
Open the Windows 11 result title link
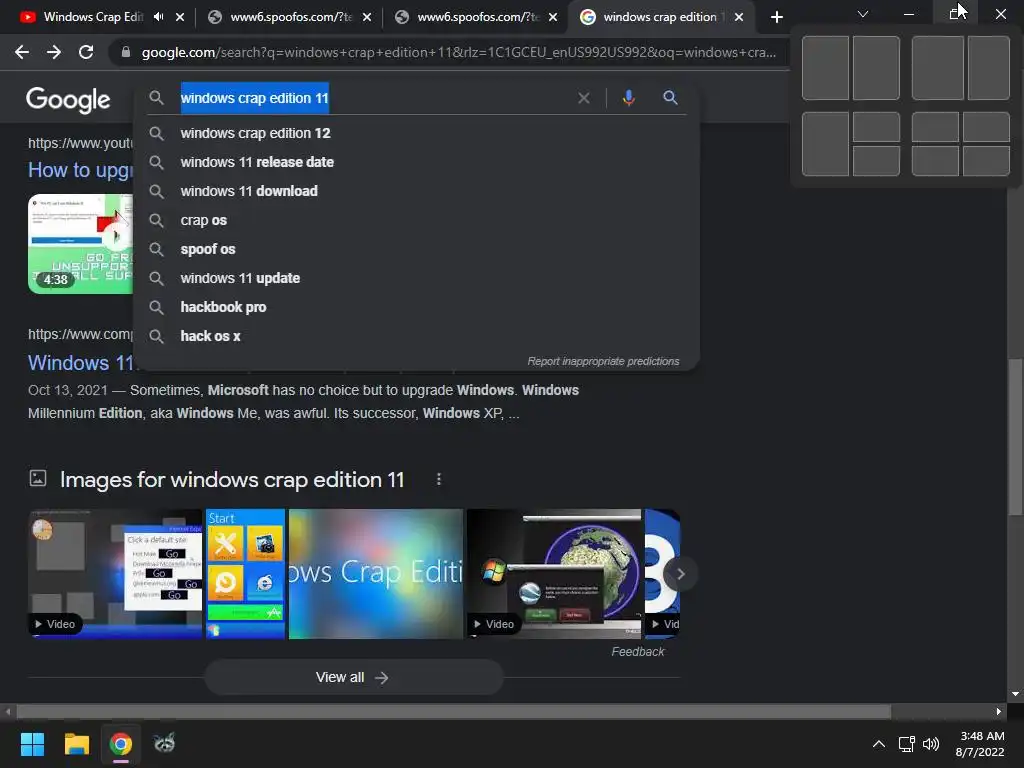80,362
